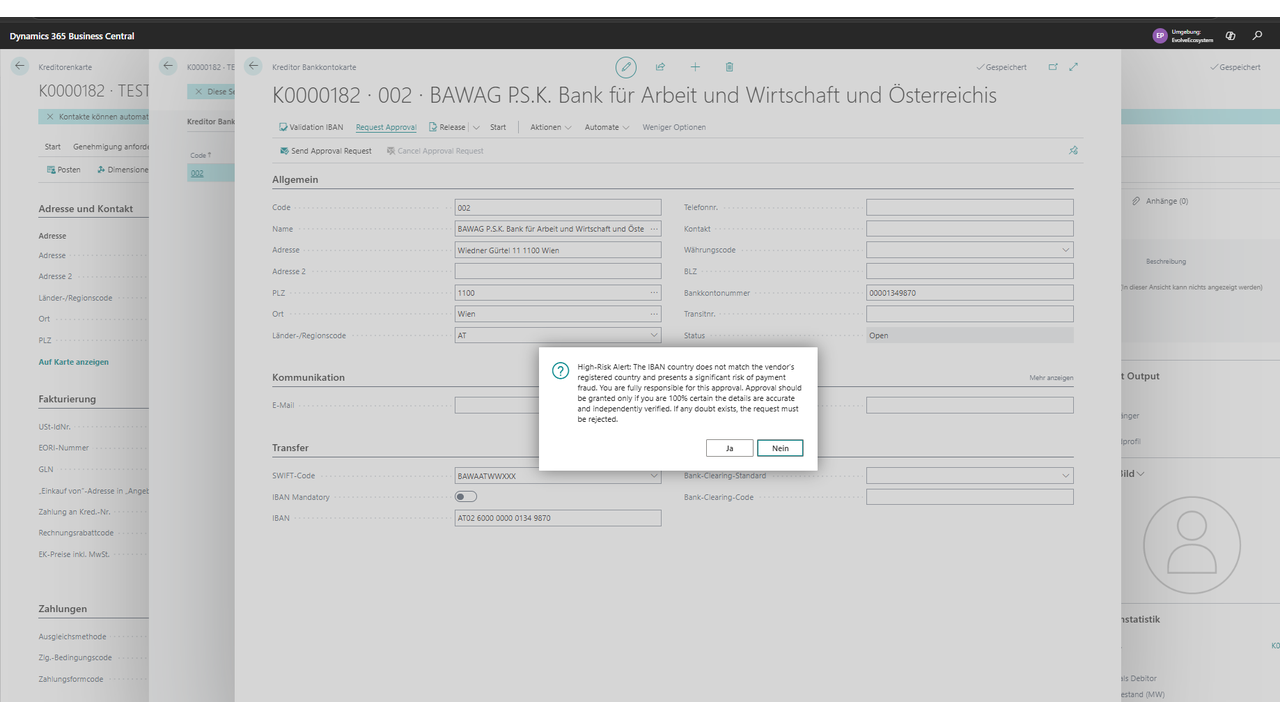Screen dimensions: 1280x720
Task: Click the IBAN input field
Action: pyautogui.click(x=558, y=518)
